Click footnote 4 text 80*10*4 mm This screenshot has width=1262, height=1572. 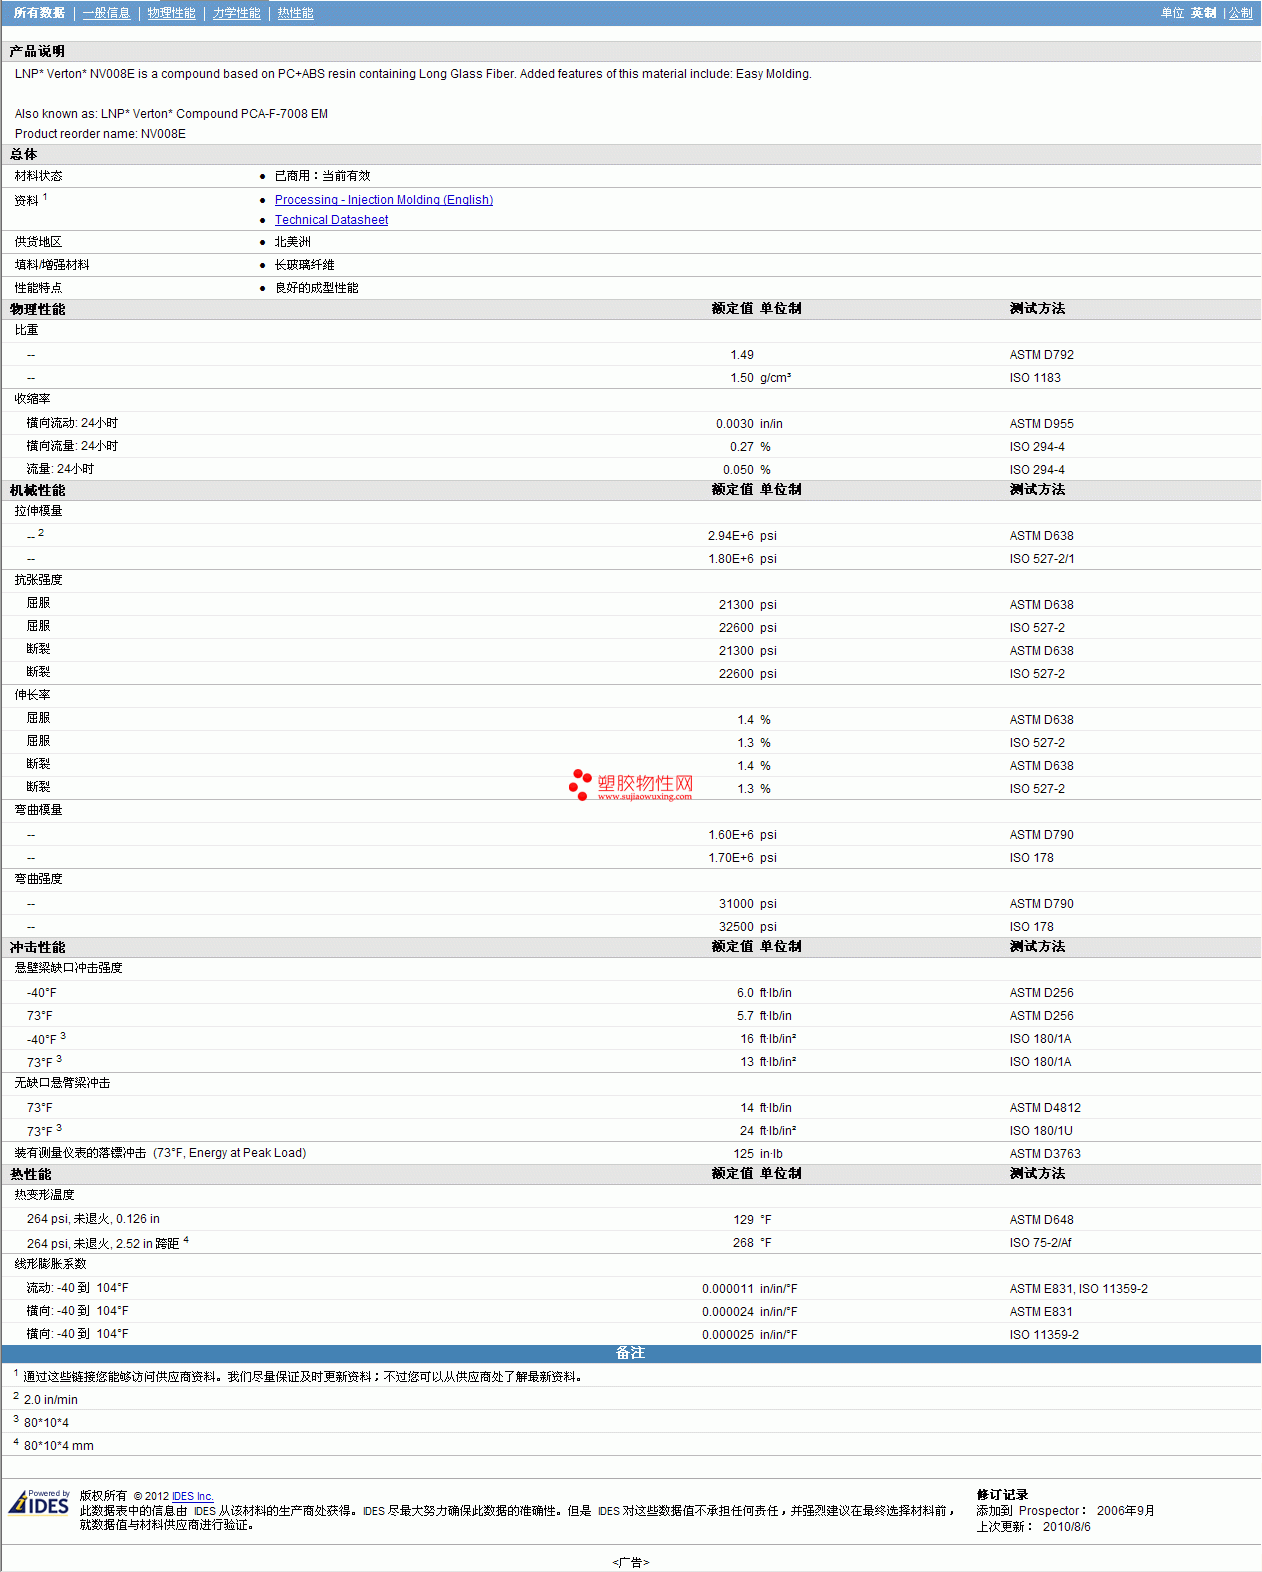click(59, 1446)
